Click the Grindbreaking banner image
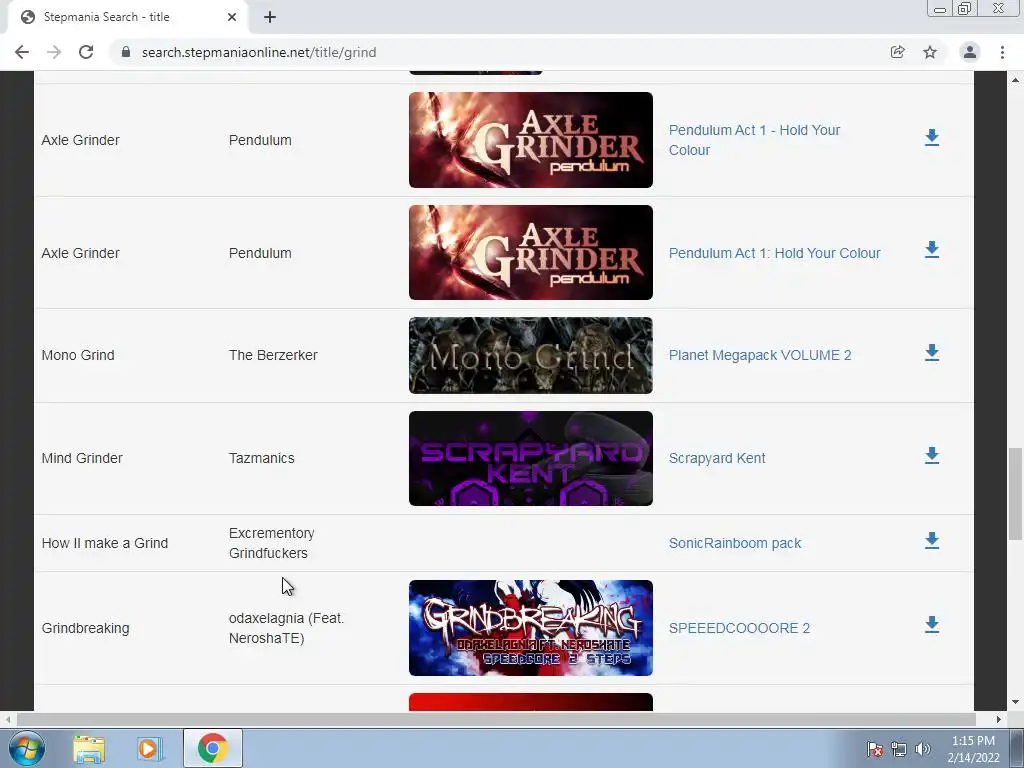The width and height of the screenshot is (1024, 768). (531, 628)
